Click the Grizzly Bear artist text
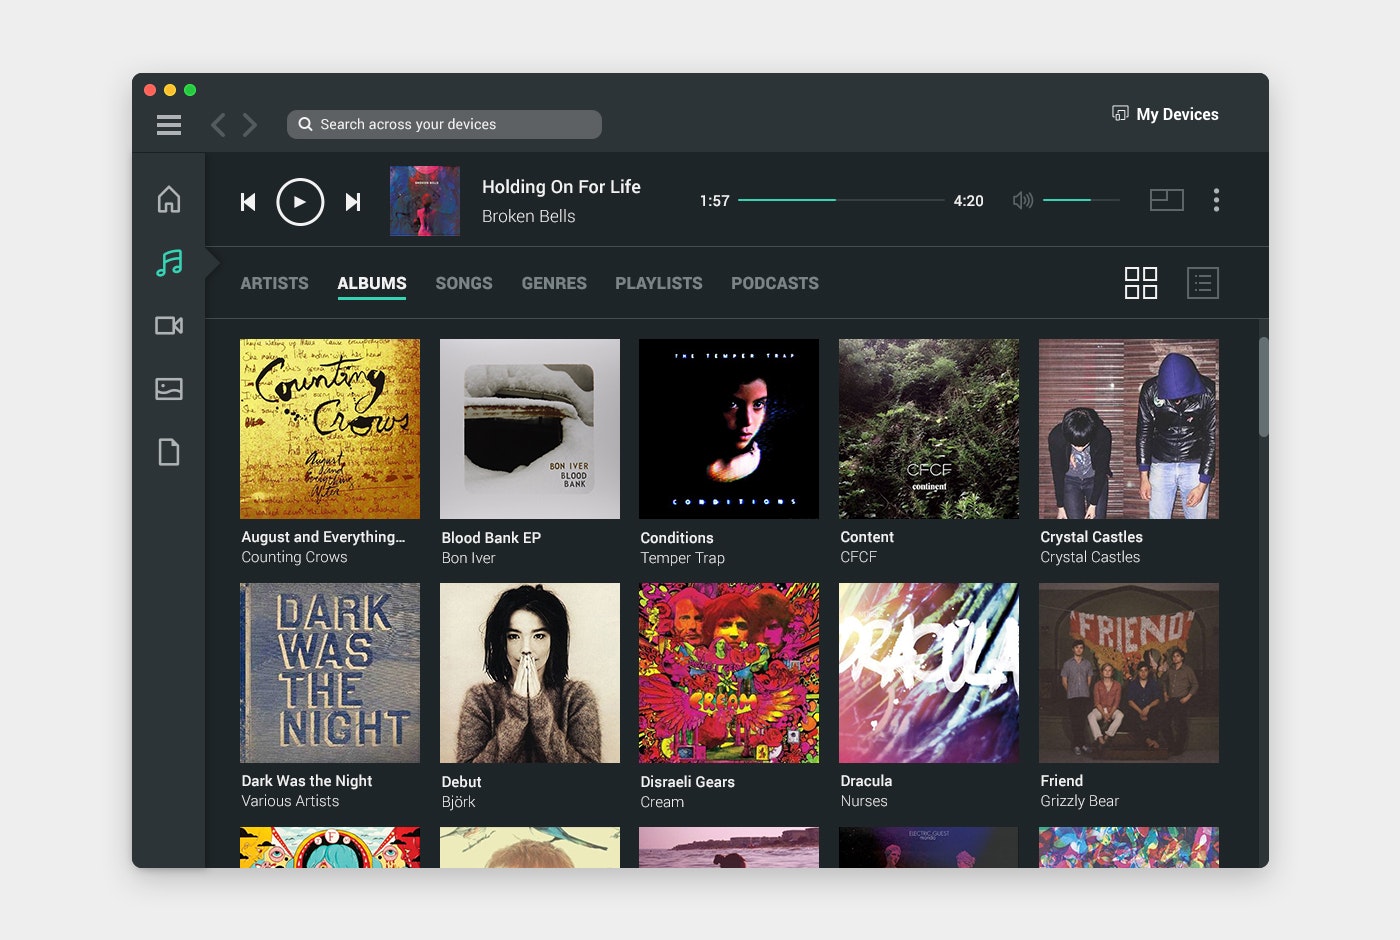 click(x=1079, y=801)
